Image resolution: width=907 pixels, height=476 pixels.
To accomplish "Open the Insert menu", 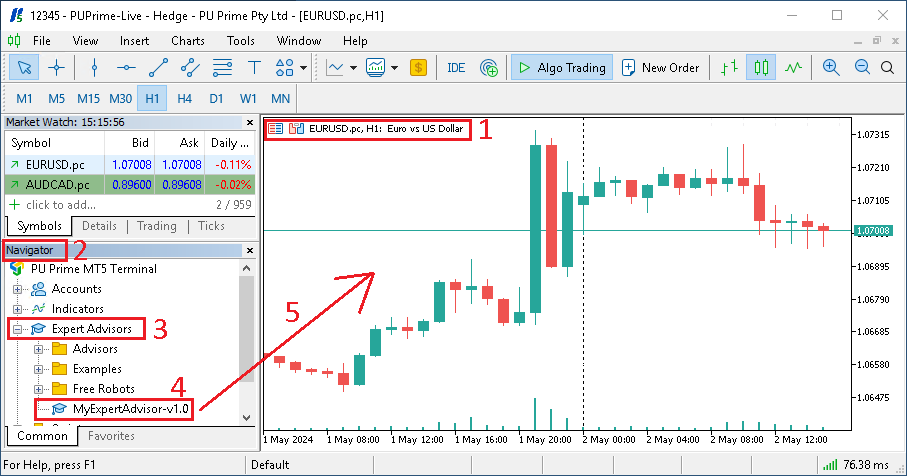I will [x=134, y=40].
